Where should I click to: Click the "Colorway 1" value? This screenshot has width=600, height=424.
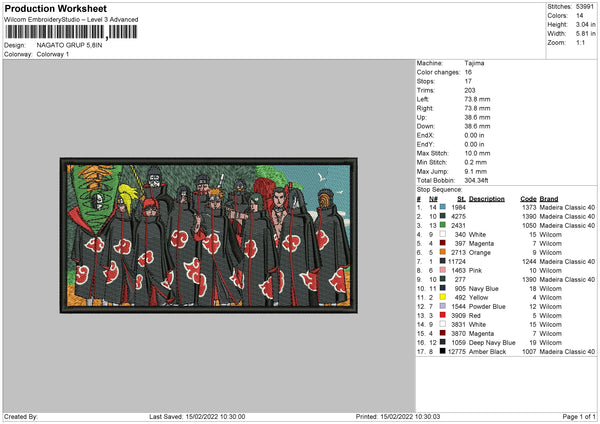pos(53,54)
